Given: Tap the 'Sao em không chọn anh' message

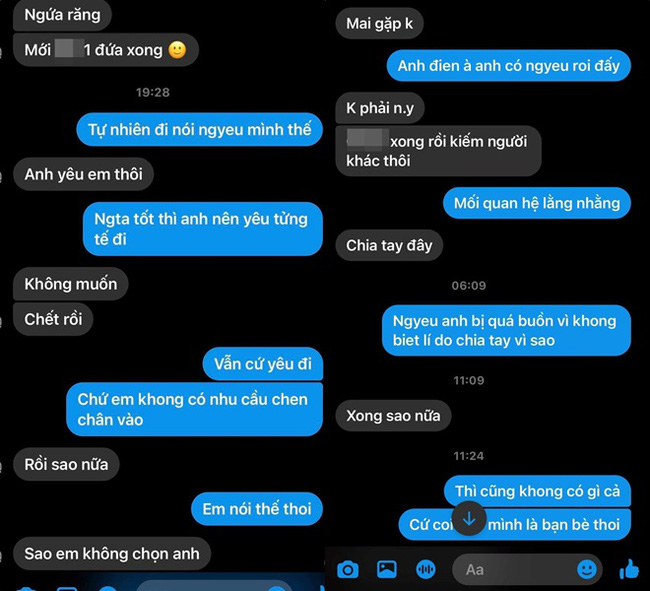Looking at the screenshot, I should tap(112, 554).
